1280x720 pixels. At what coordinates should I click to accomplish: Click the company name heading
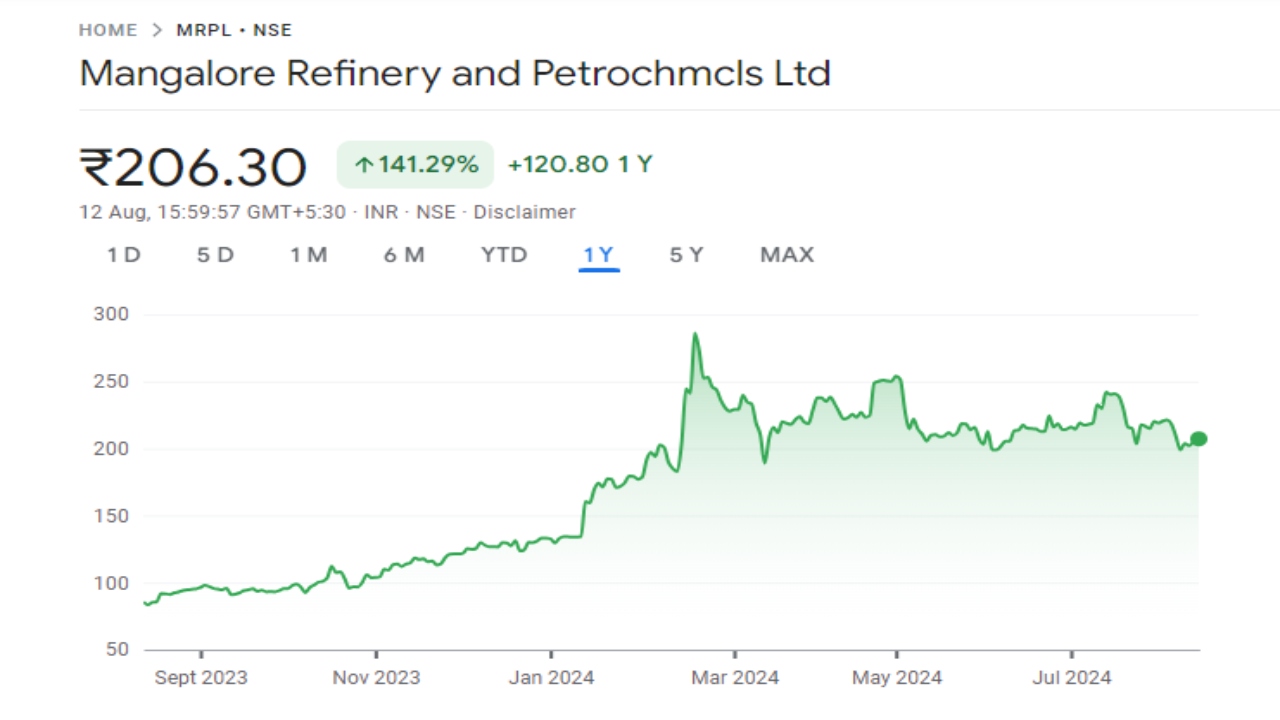455,73
